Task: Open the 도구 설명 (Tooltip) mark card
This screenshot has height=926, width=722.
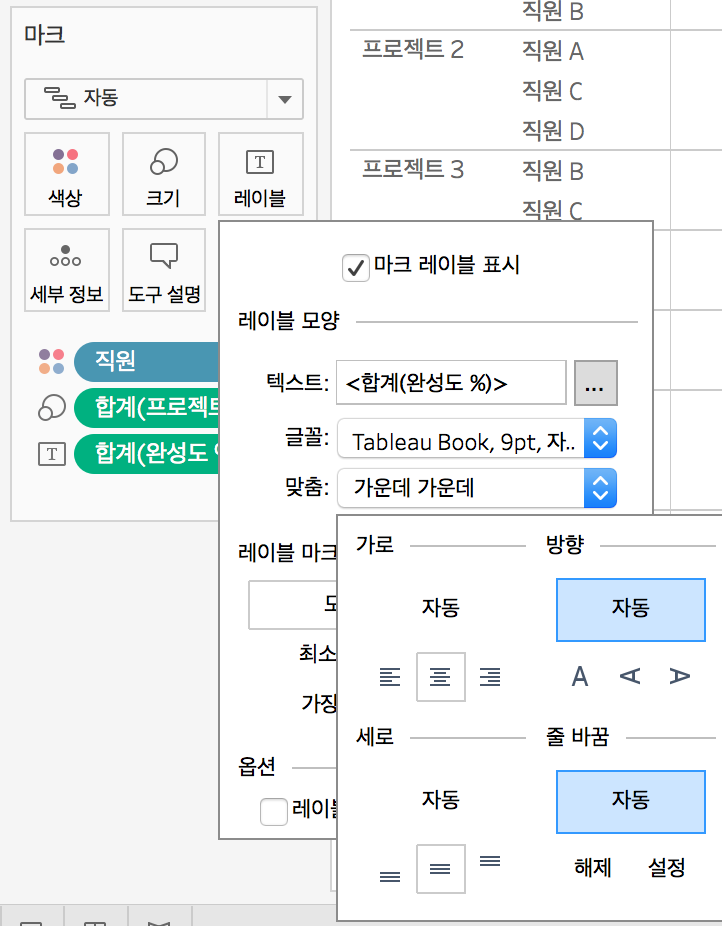Action: point(164,270)
